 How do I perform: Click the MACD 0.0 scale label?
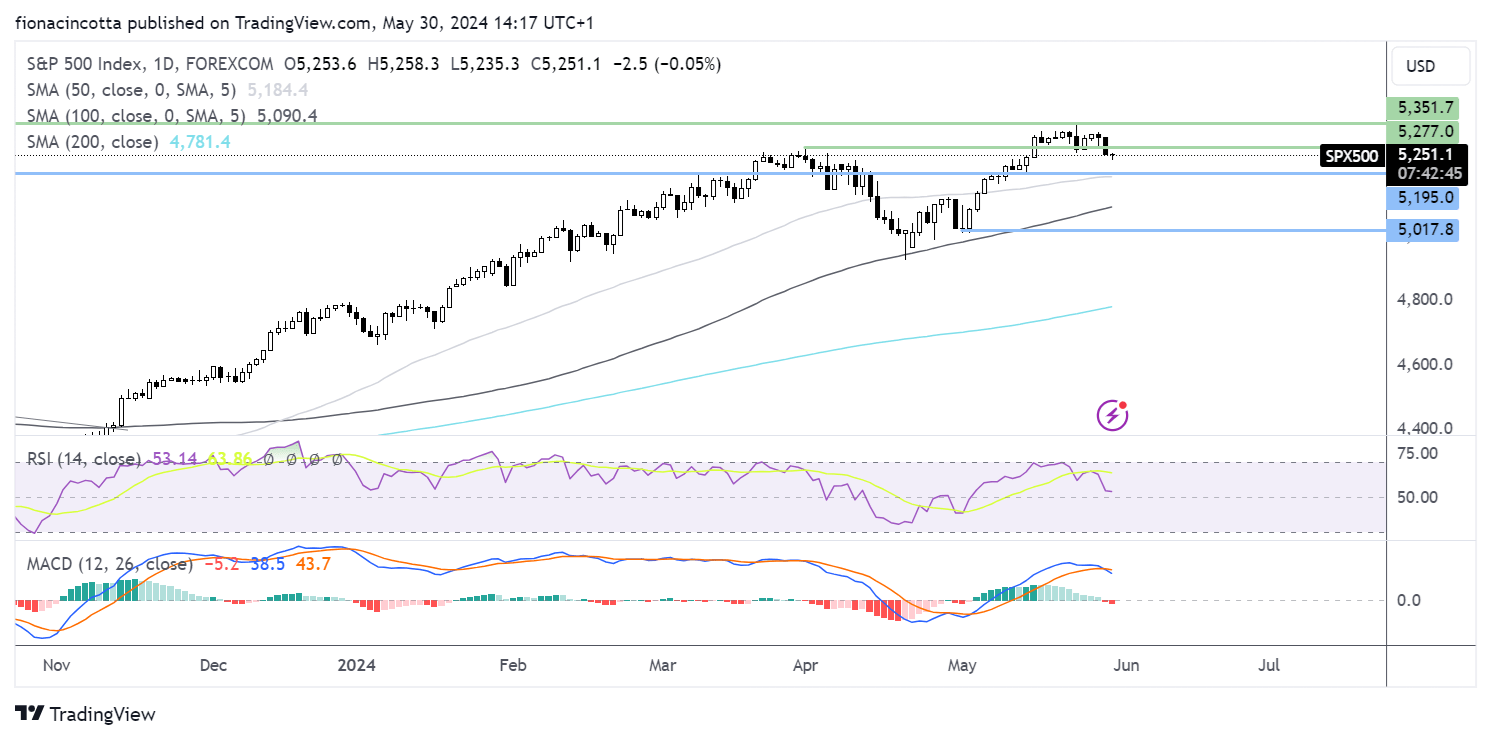(1410, 600)
